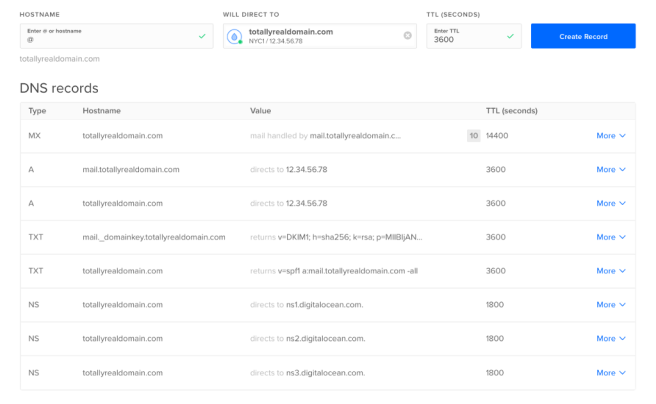Open More for the DKIM TXT record
Screen dimensions: 656x404
point(610,237)
